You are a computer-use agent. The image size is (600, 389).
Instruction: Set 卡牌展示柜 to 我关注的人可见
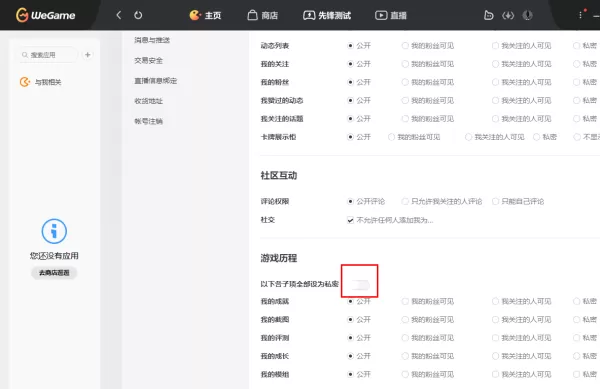pyautogui.click(x=468, y=137)
